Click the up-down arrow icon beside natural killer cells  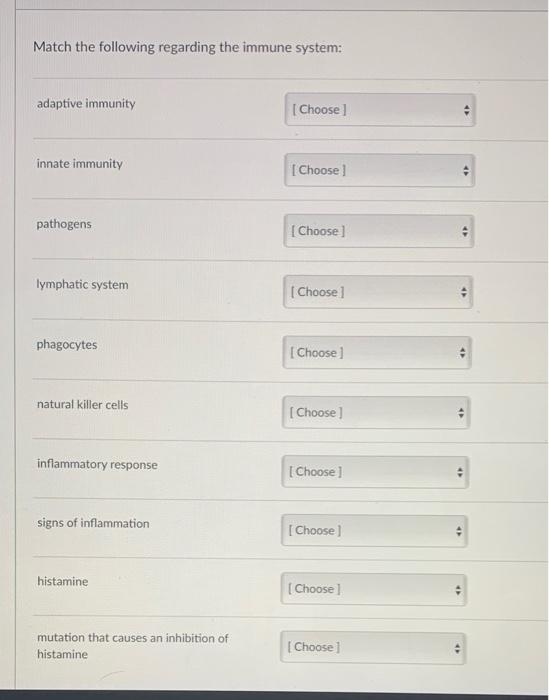point(461,413)
